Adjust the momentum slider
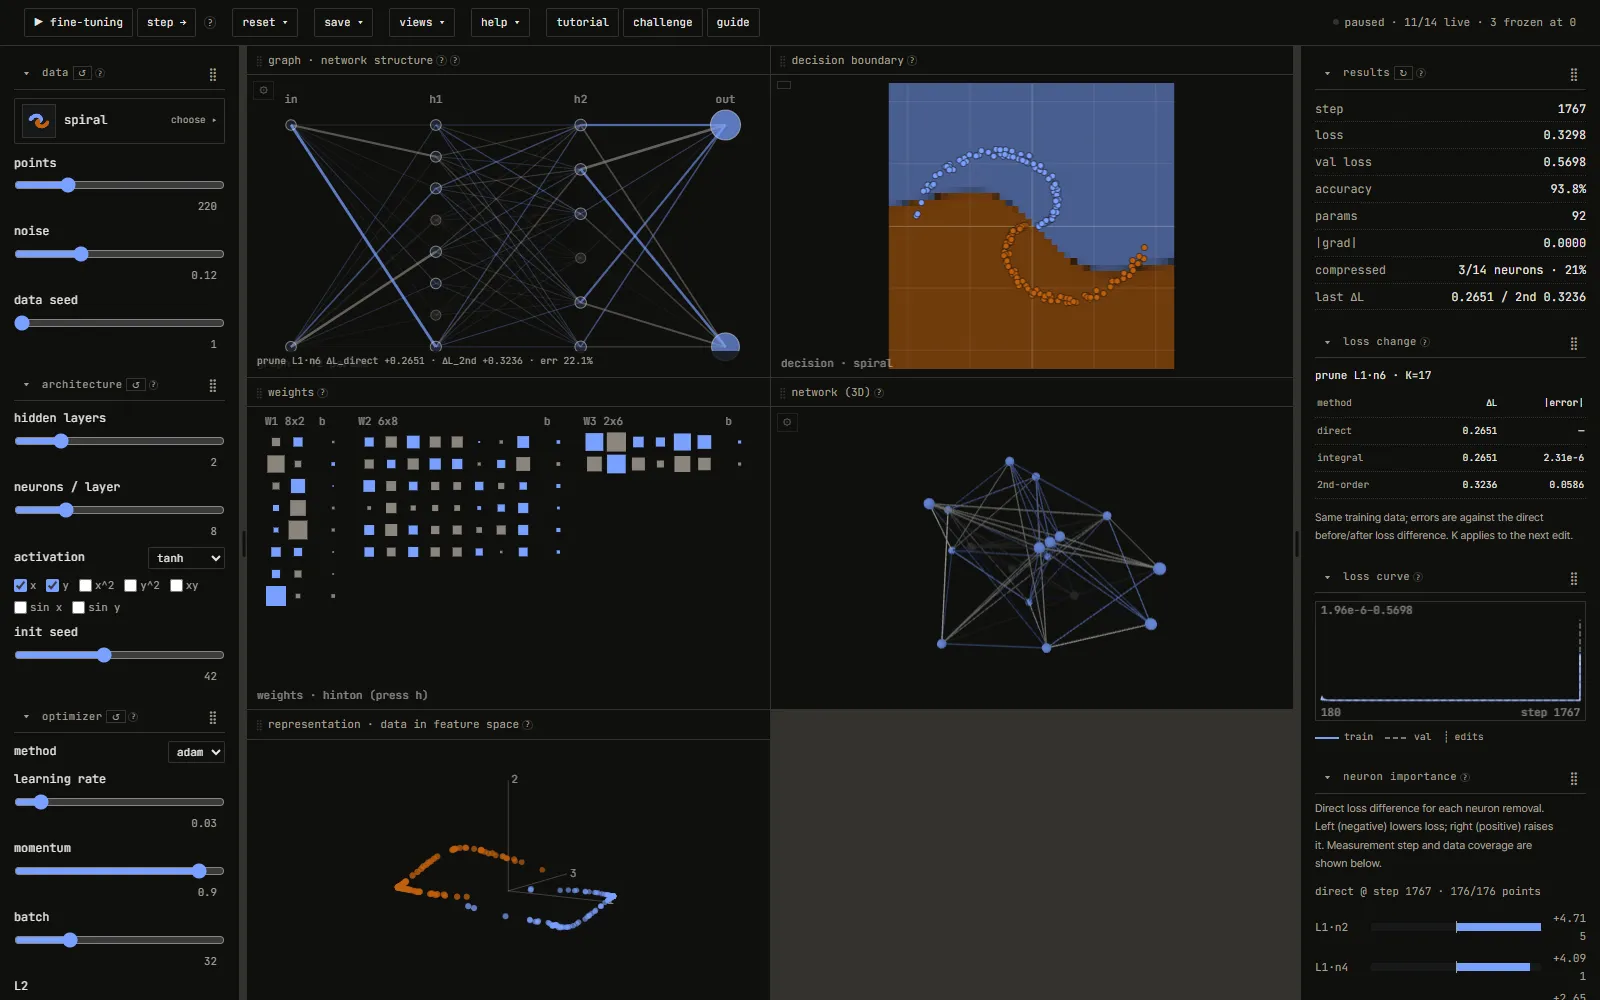Viewport: 1600px width, 1000px height. pos(119,871)
